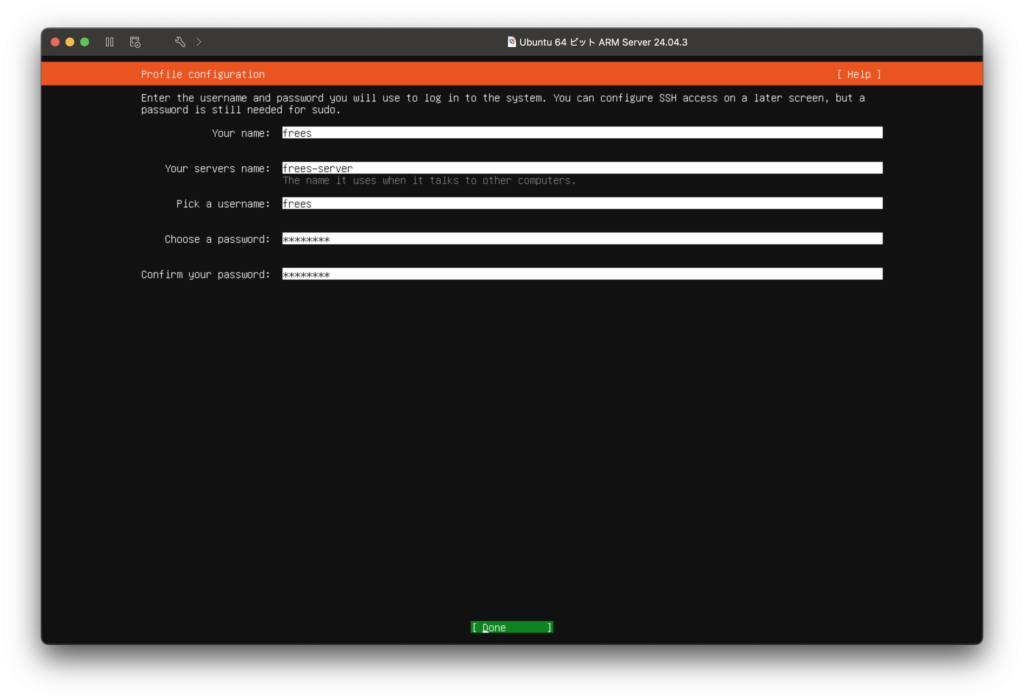
Task: Pause the virtual machine
Action: 110,42
